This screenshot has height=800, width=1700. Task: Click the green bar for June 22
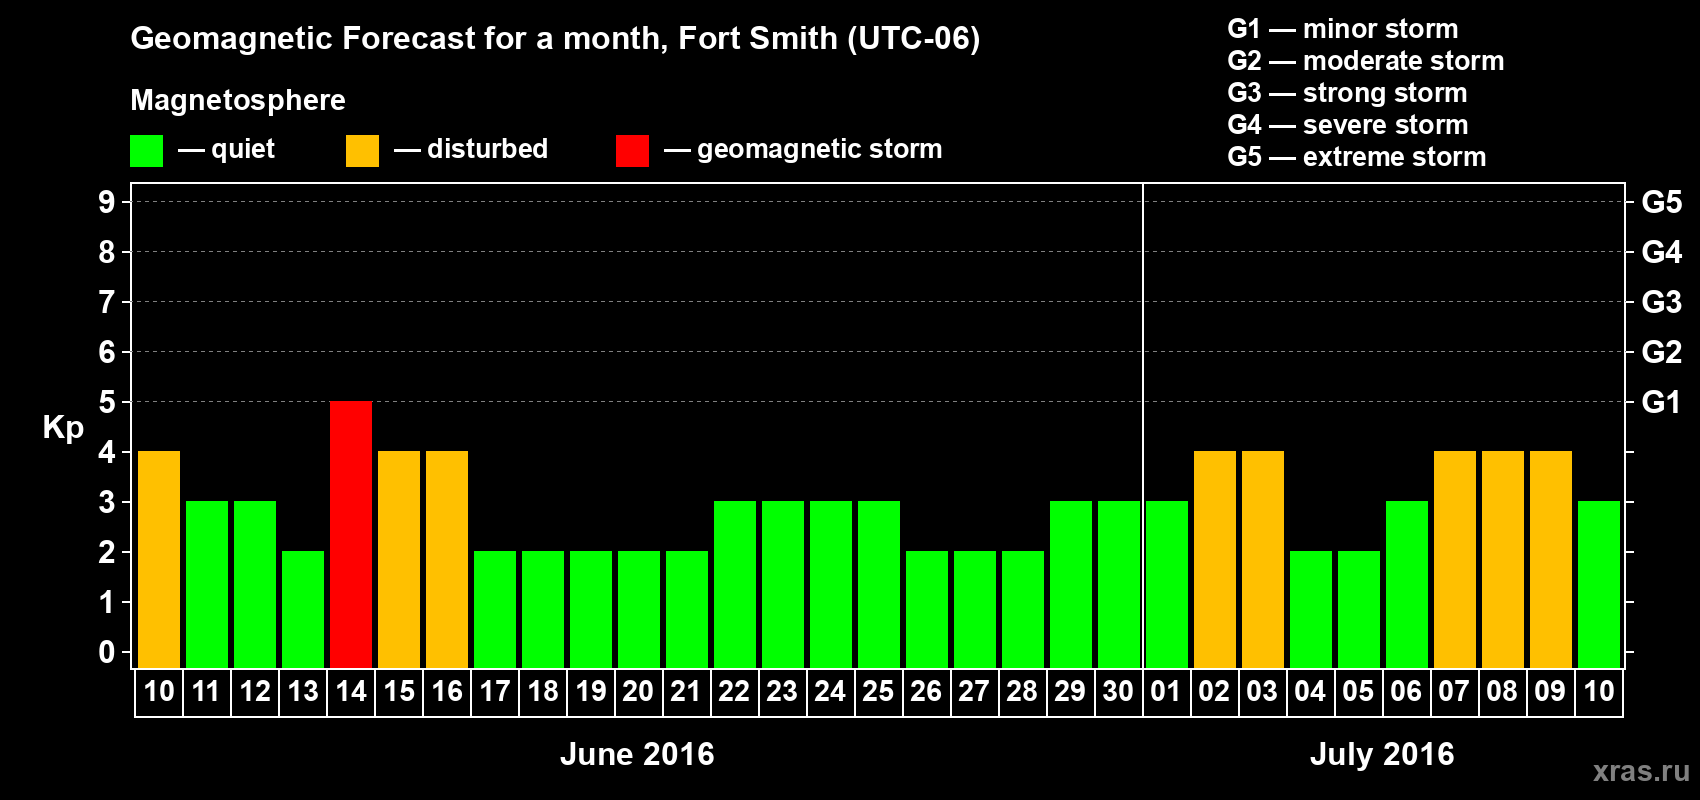[735, 585]
